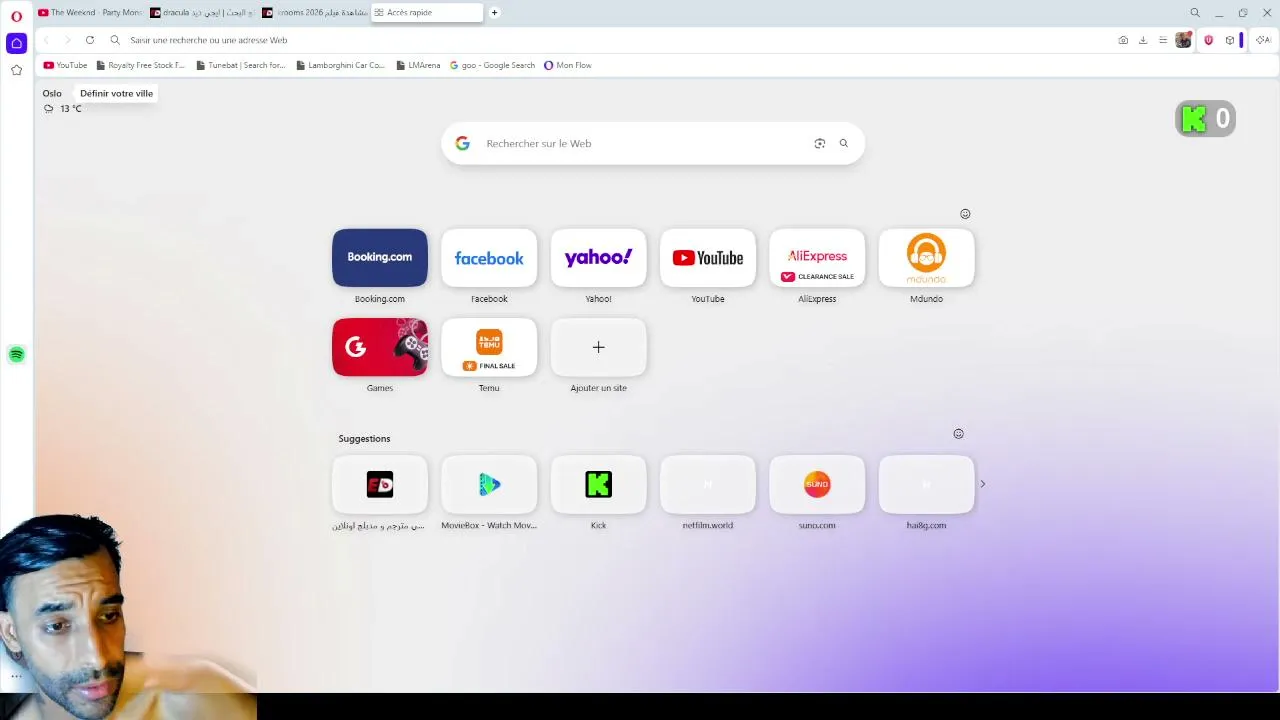This screenshot has height=720, width=1280.
Task: Open Kick suggestion tile
Action: pos(598,485)
